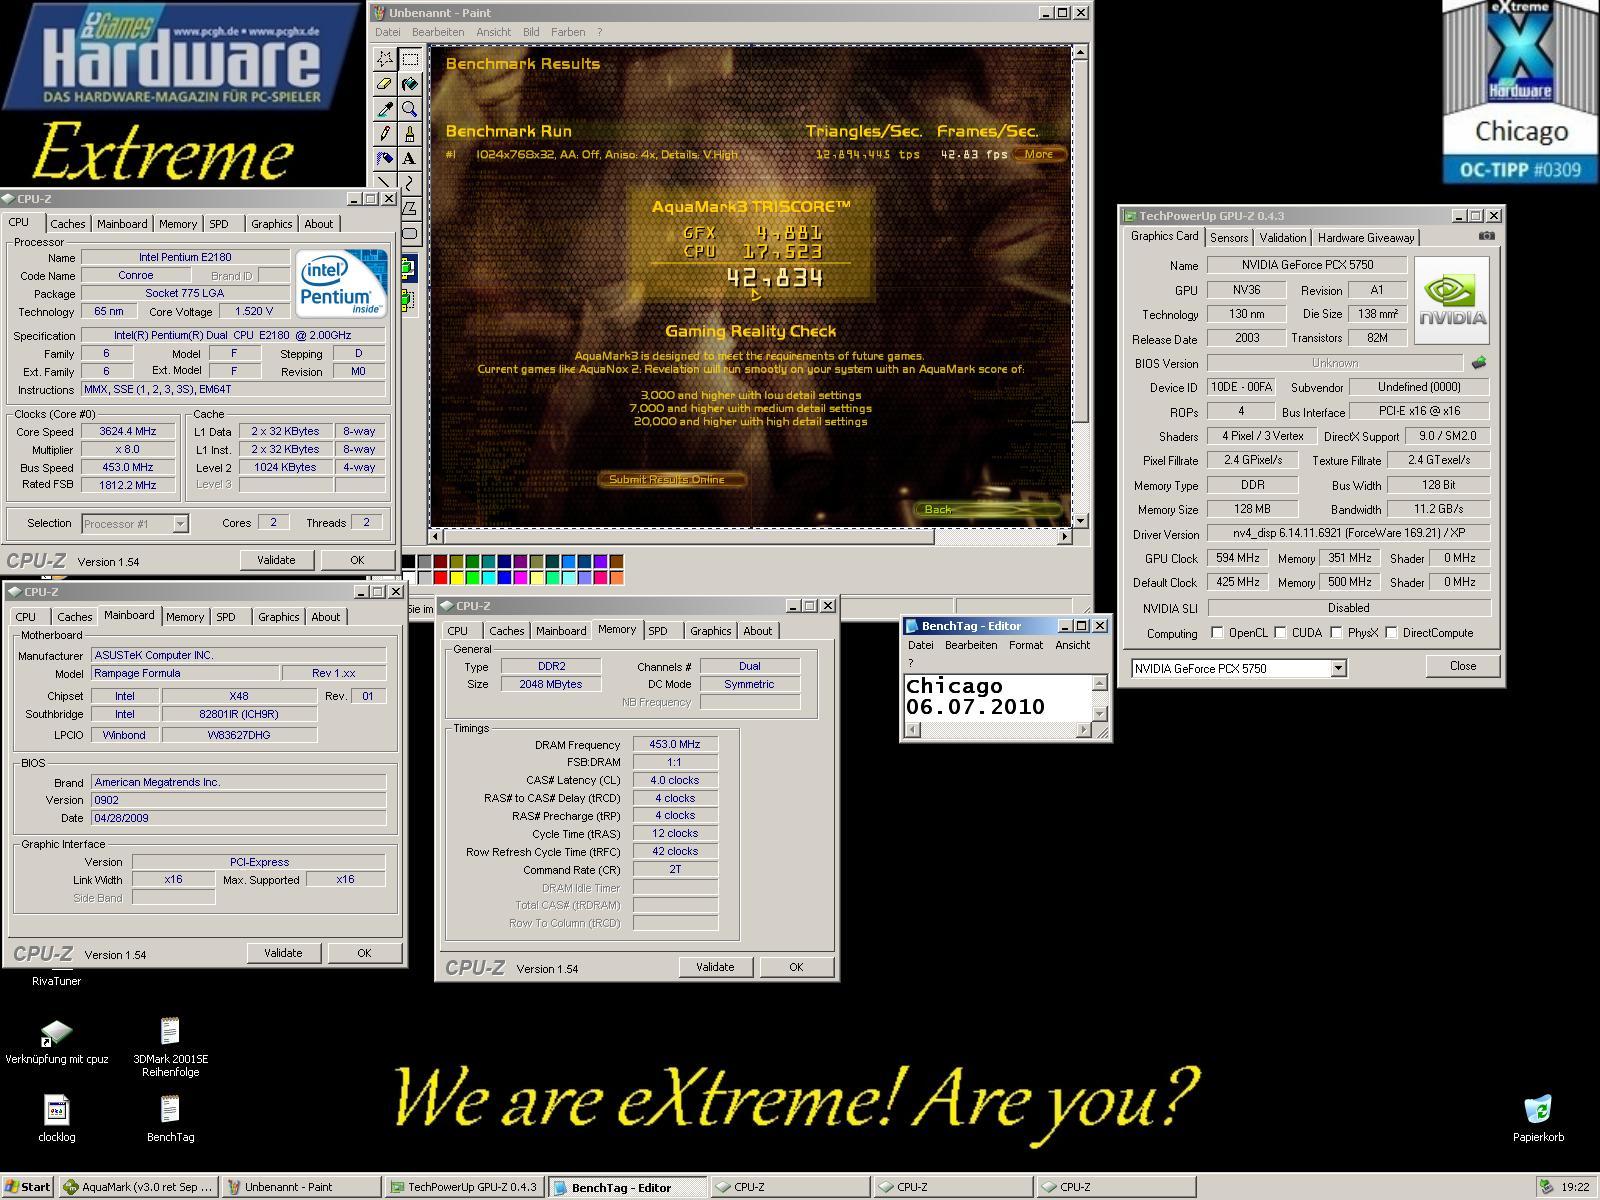Image resolution: width=1600 pixels, height=1200 pixels.
Task: Click OK in CPU-Z mainboard window
Action: [x=364, y=953]
